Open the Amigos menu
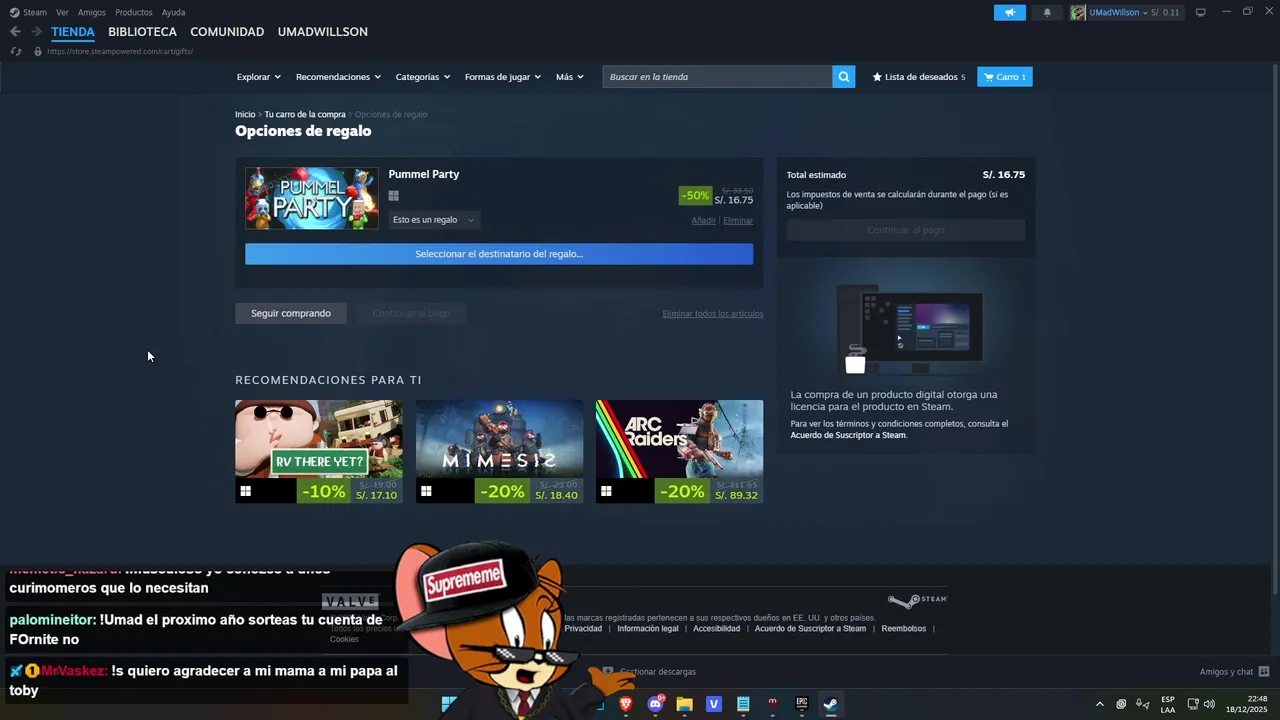Viewport: 1280px width, 720px height. pyautogui.click(x=92, y=12)
